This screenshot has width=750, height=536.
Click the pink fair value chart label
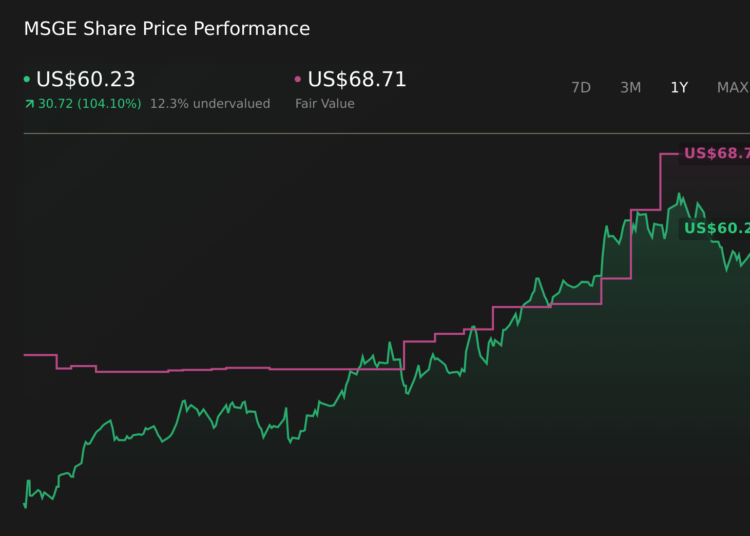(x=715, y=153)
